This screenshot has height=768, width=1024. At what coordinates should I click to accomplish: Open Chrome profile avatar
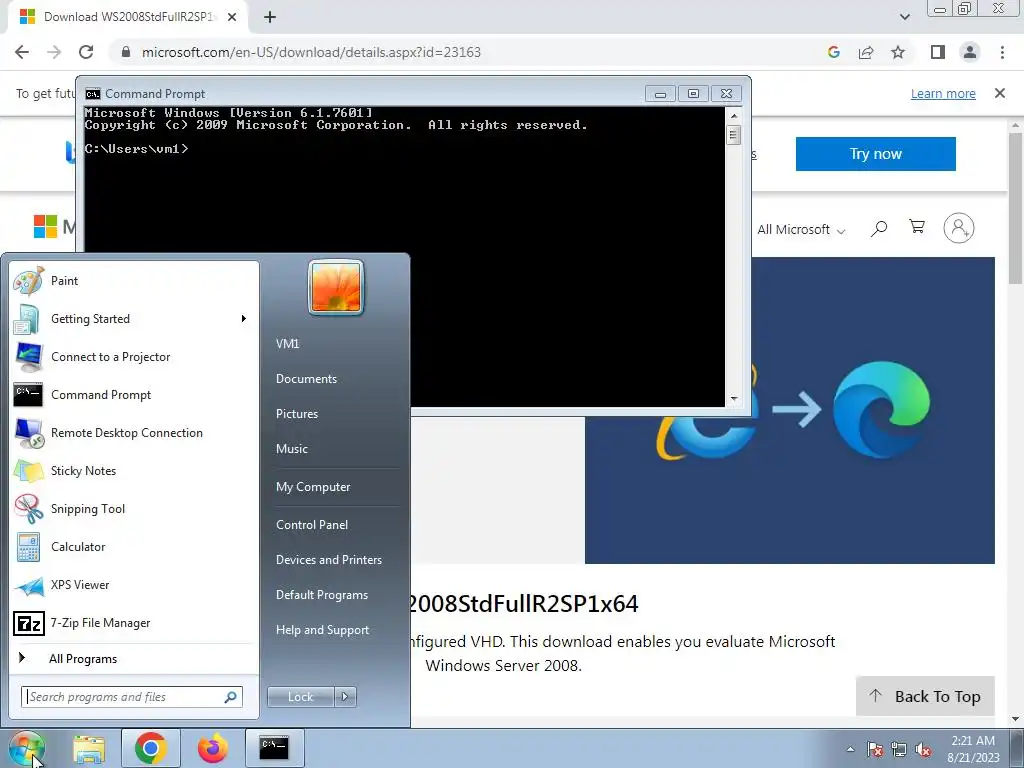pos(970,52)
